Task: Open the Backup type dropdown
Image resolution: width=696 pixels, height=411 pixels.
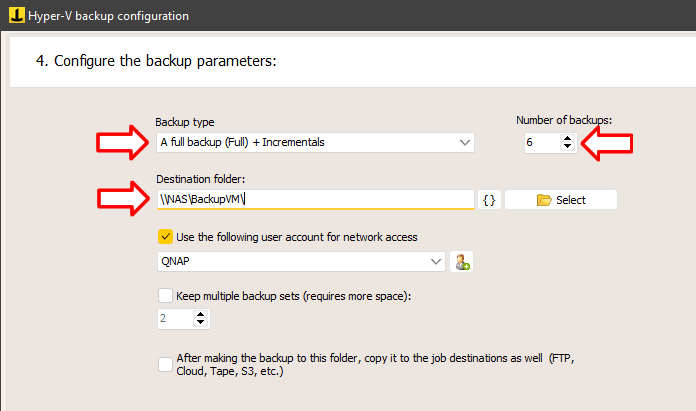Action: tap(315, 142)
